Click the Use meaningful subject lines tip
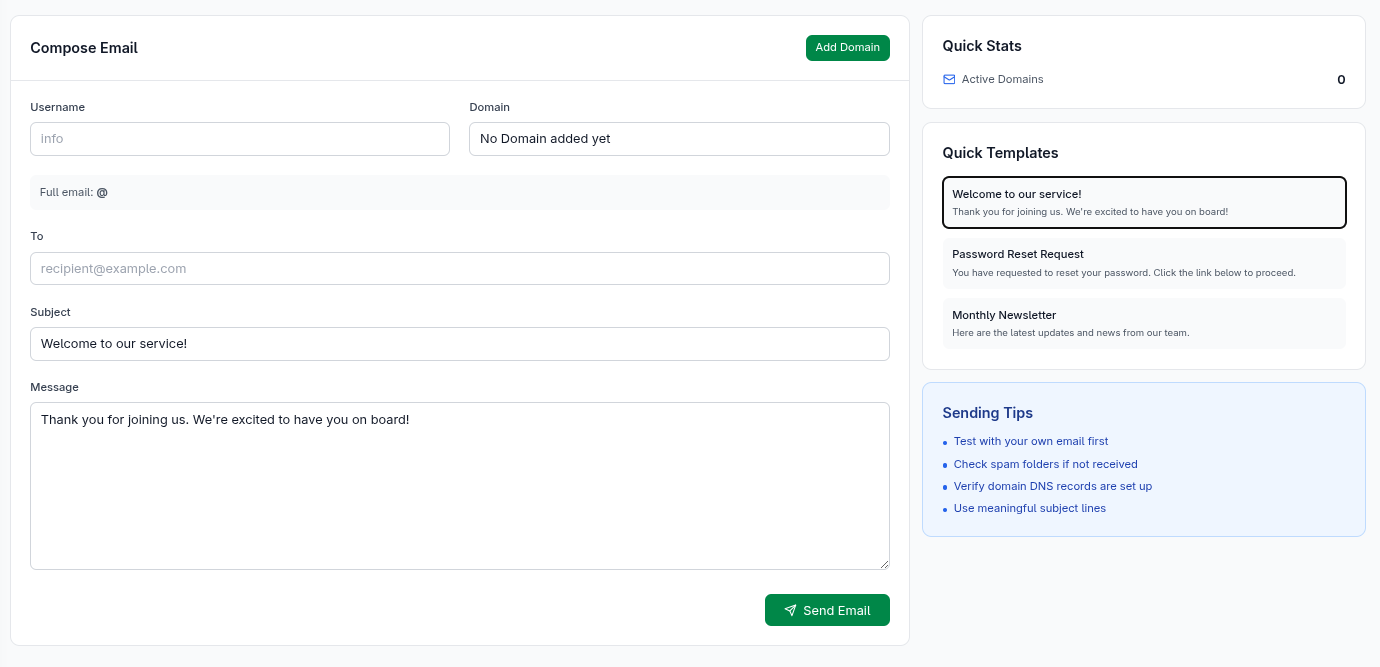This screenshot has width=1380, height=667. coord(1029,508)
